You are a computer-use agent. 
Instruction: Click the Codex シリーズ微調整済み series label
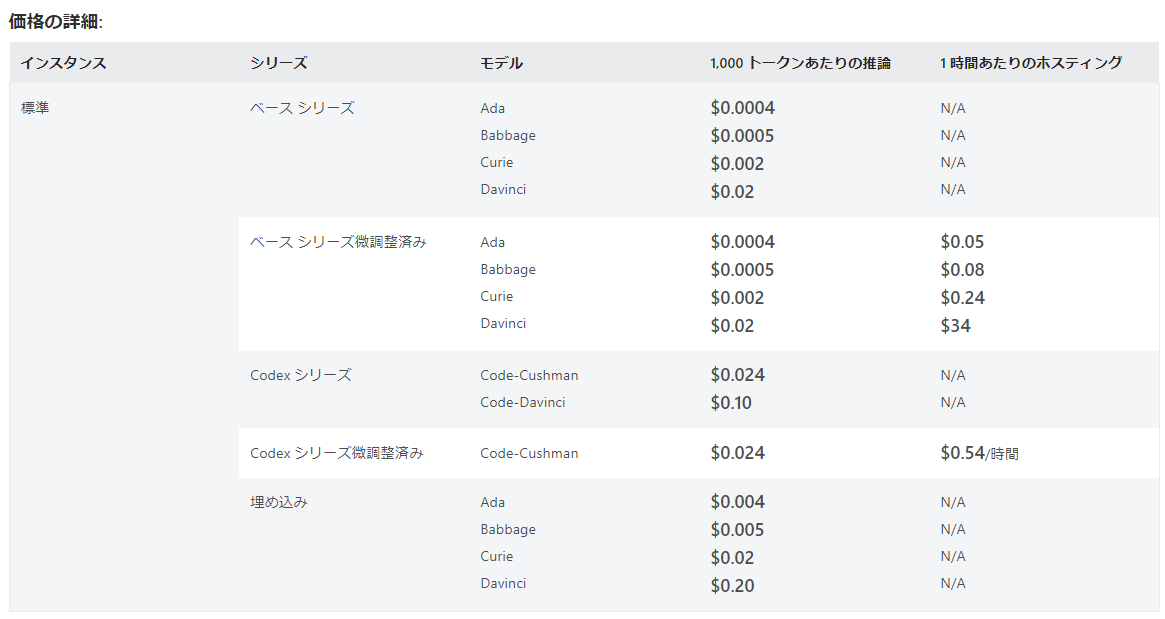(337, 453)
